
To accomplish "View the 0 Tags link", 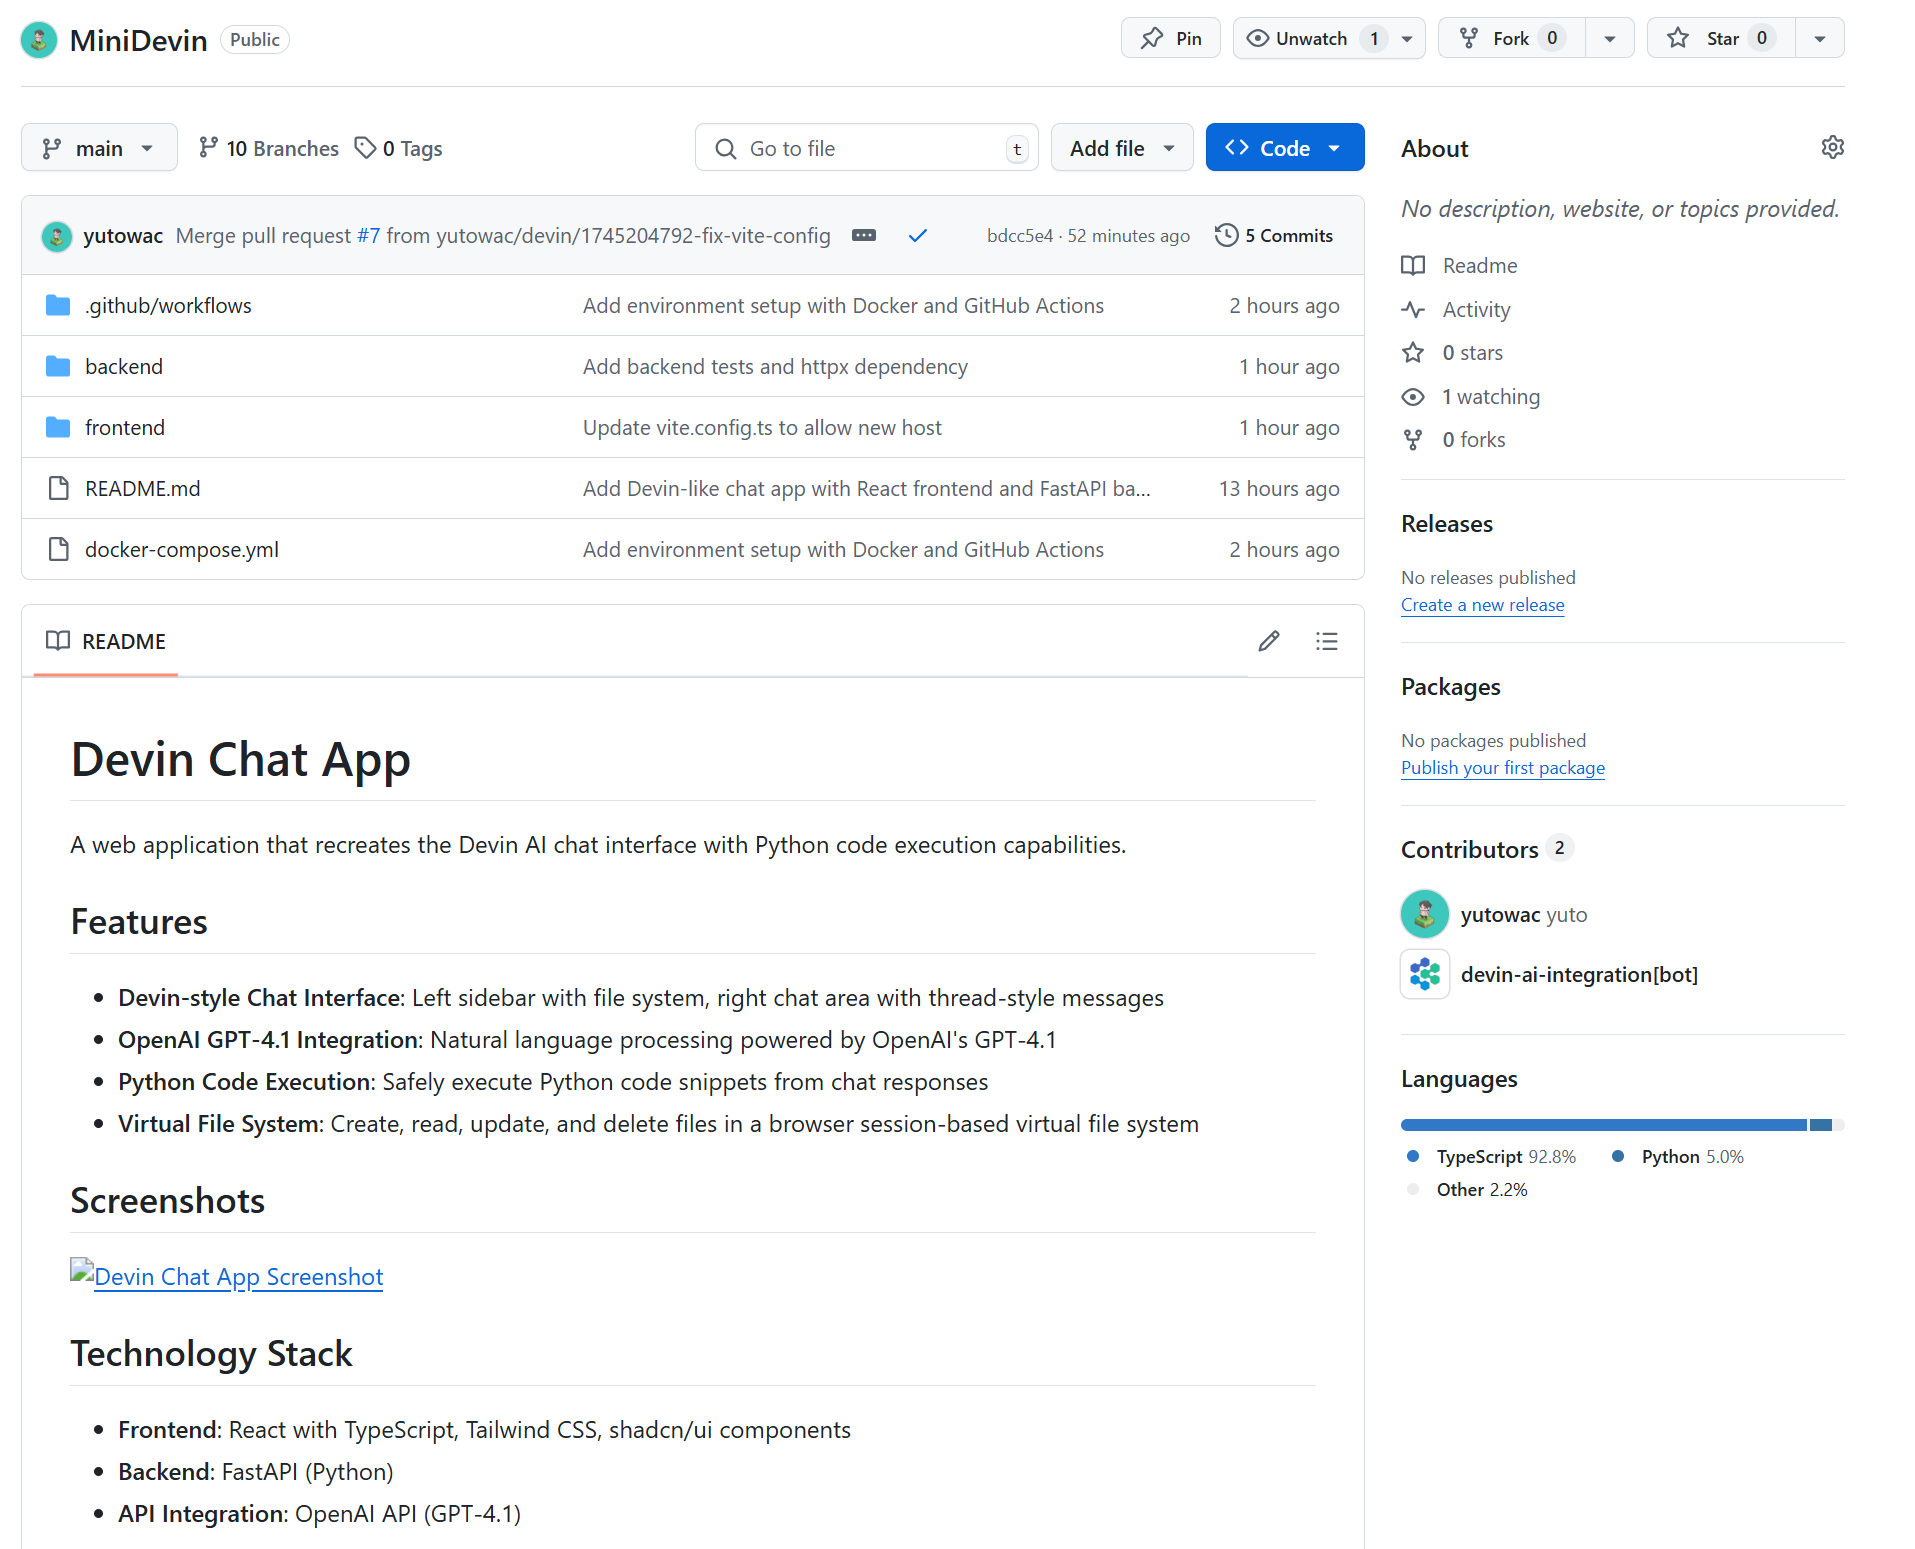I will pos(399,148).
